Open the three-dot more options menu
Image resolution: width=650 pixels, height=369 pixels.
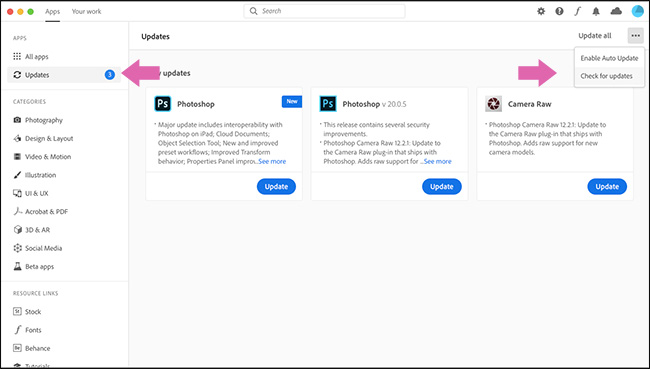click(x=635, y=36)
